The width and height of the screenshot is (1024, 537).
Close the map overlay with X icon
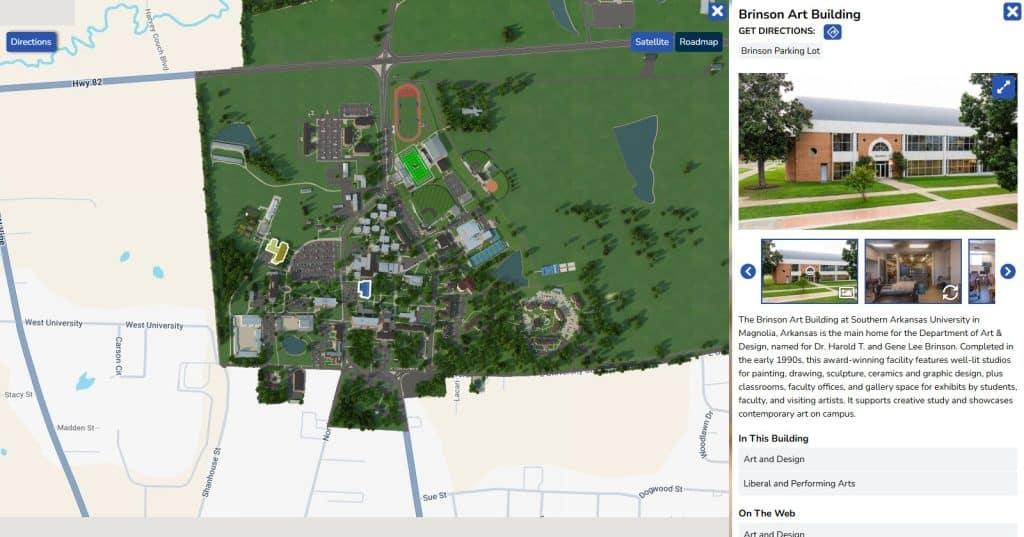[x=717, y=10]
